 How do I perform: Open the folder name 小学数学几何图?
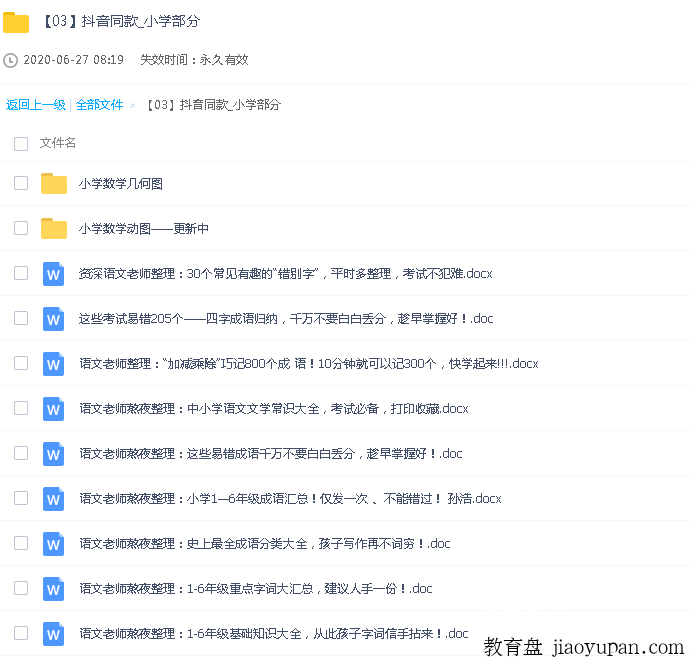click(x=121, y=184)
